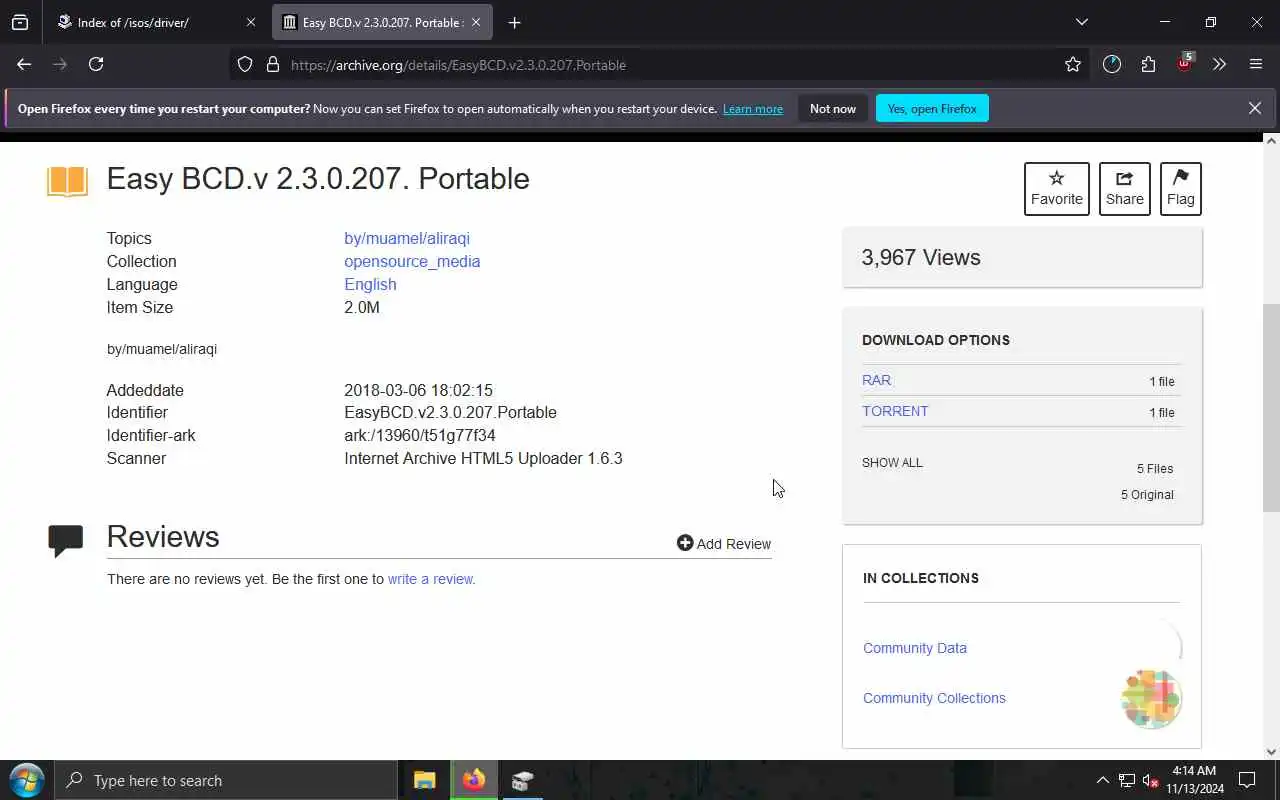Click the site padlock icon
The image size is (1280, 800).
point(272,64)
